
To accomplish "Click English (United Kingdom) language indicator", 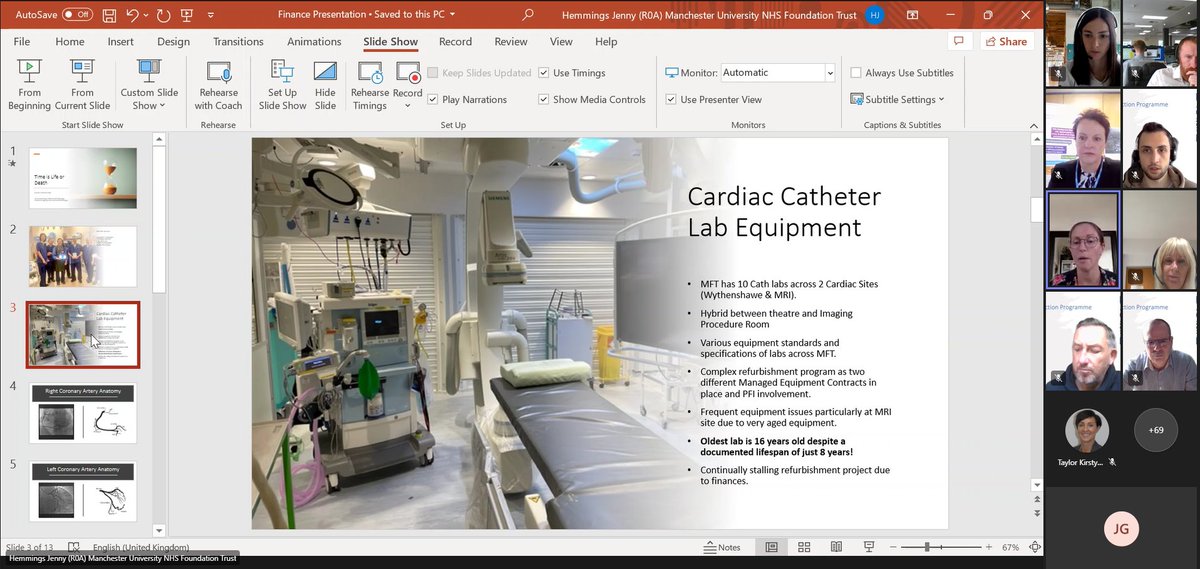I will (x=139, y=547).
